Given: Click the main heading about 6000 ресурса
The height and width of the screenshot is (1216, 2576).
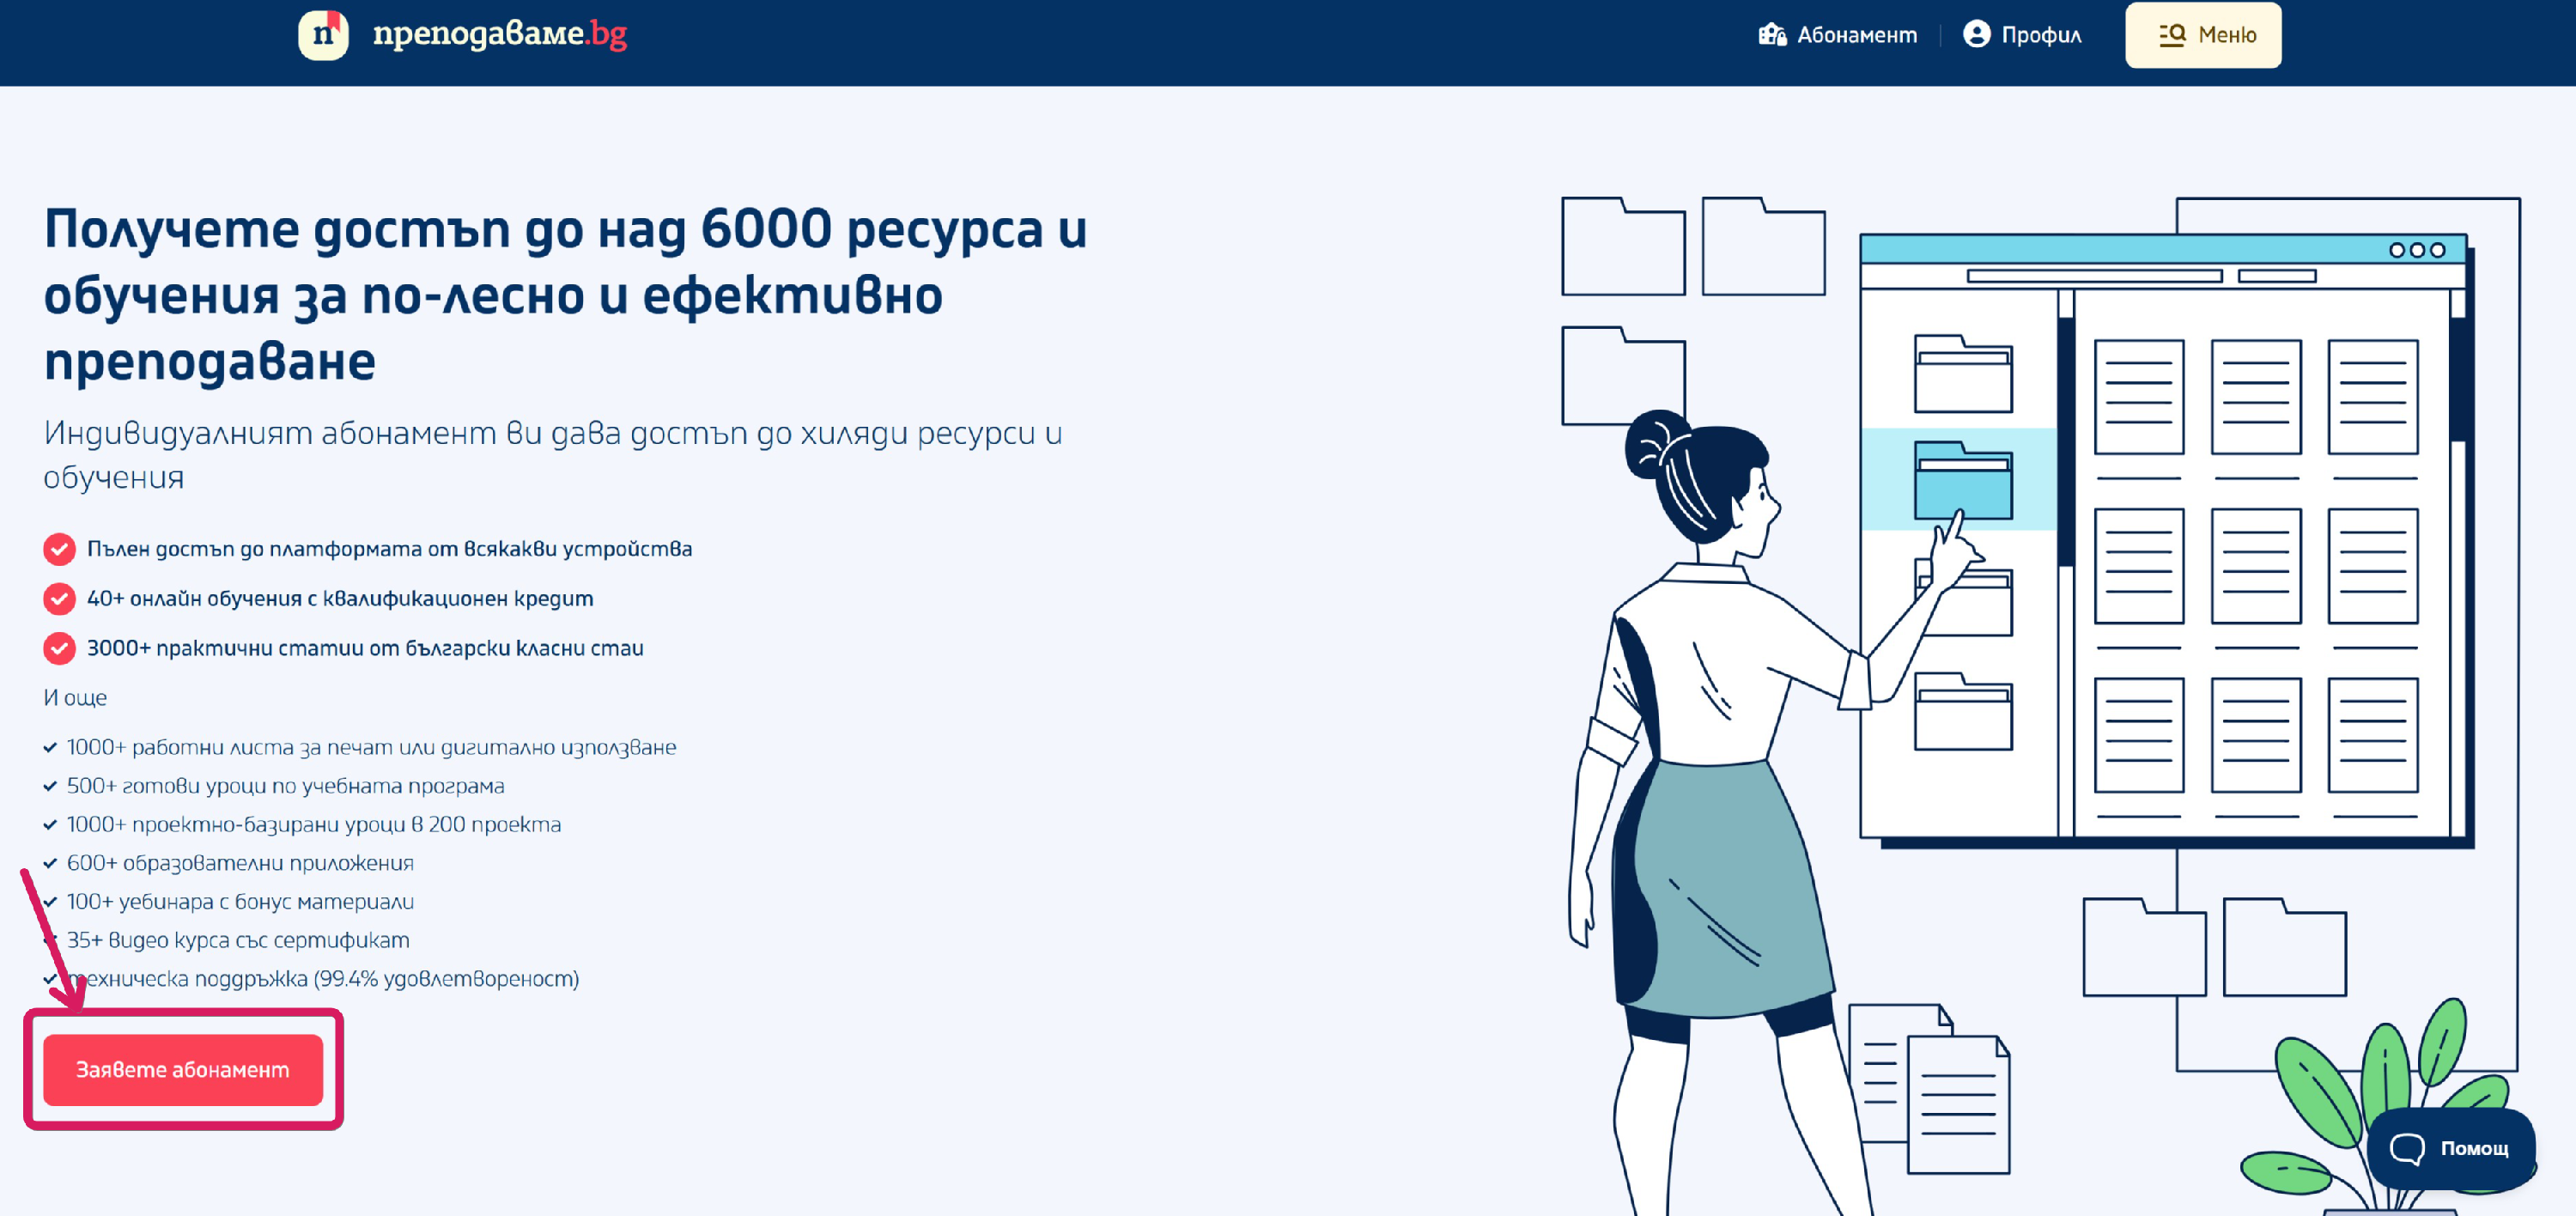Looking at the screenshot, I should (565, 294).
